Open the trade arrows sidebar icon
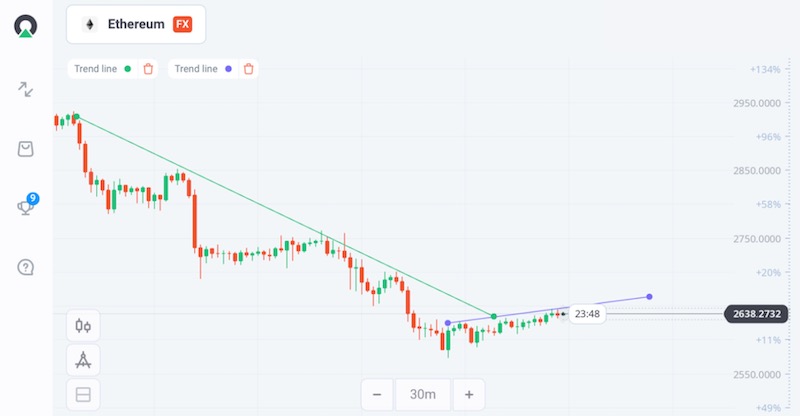800x416 pixels. point(26,90)
